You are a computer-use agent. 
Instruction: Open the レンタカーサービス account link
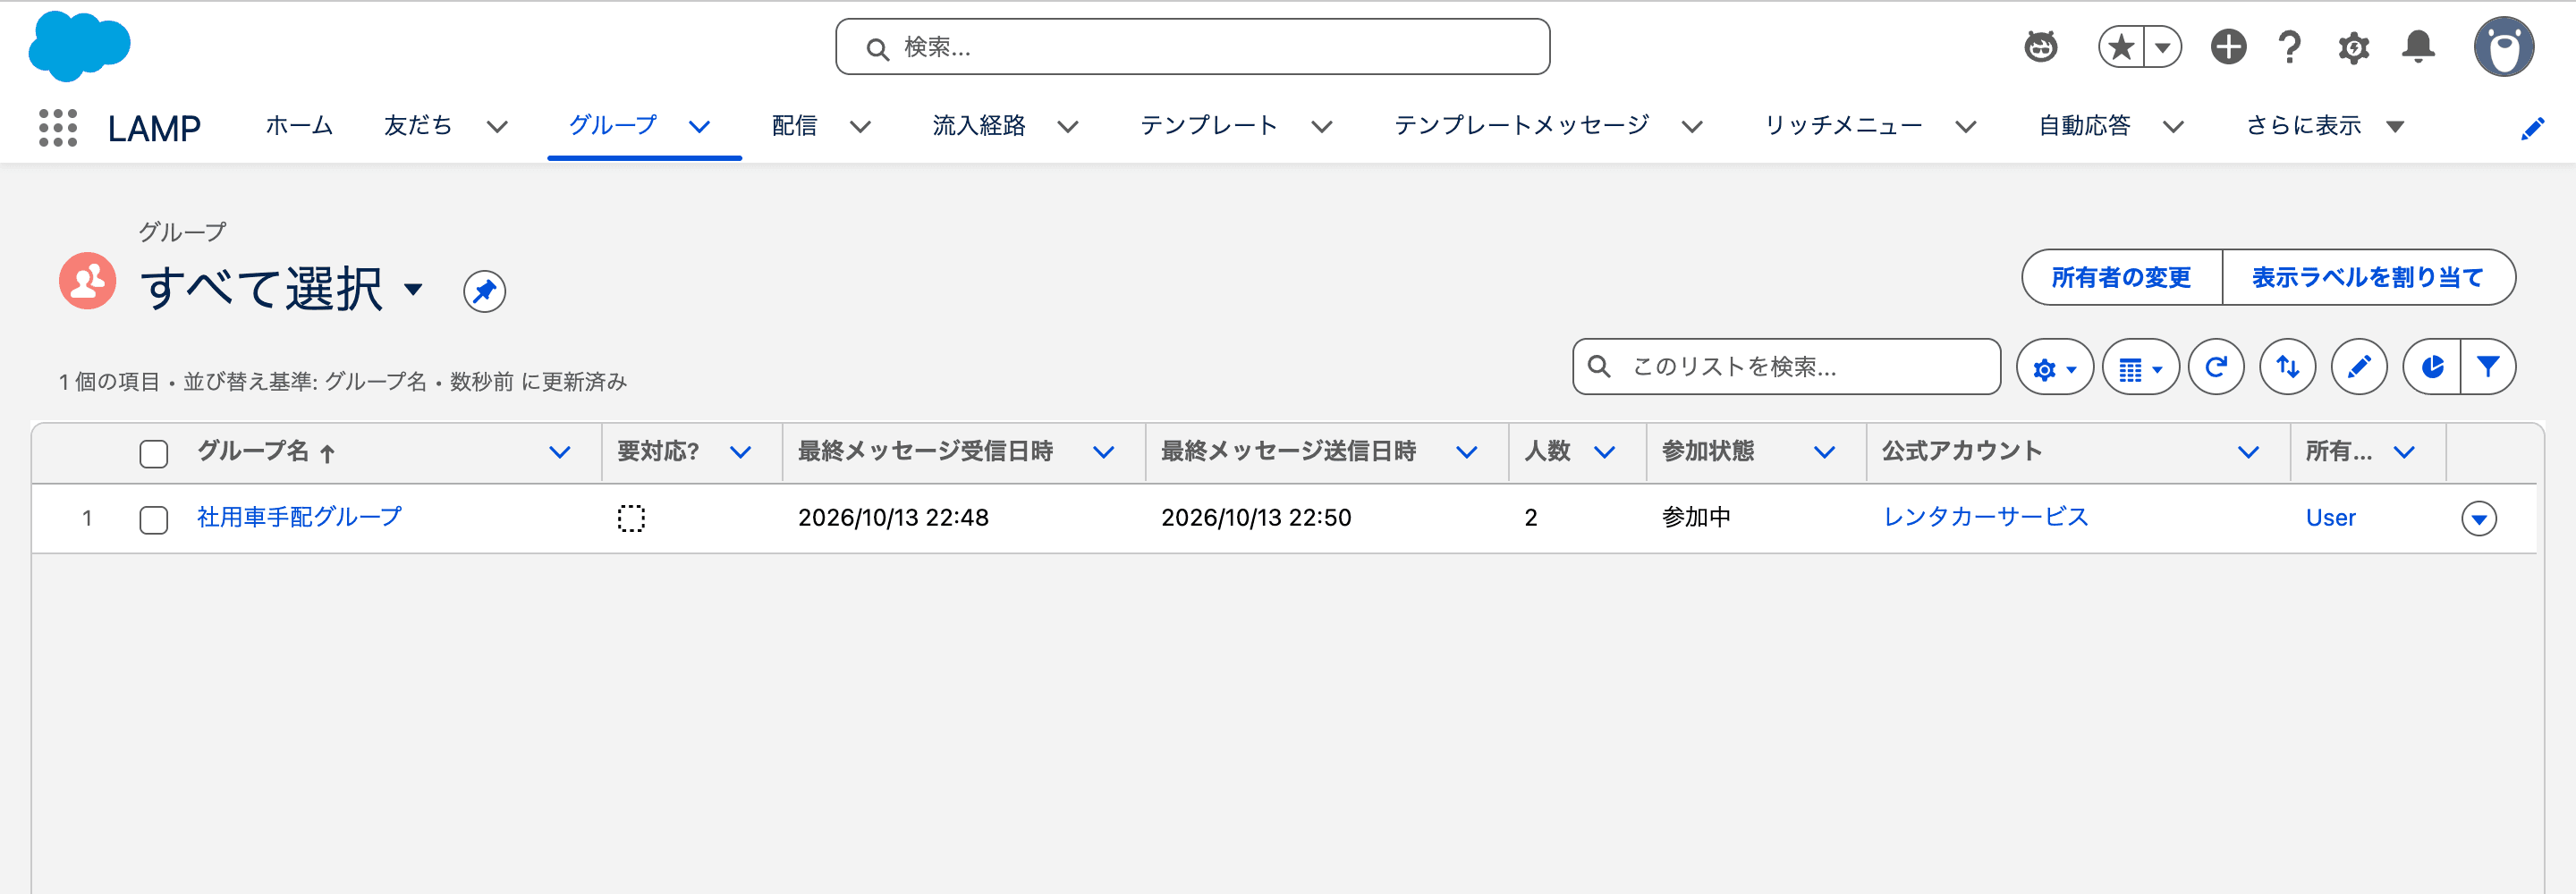pyautogui.click(x=1985, y=517)
